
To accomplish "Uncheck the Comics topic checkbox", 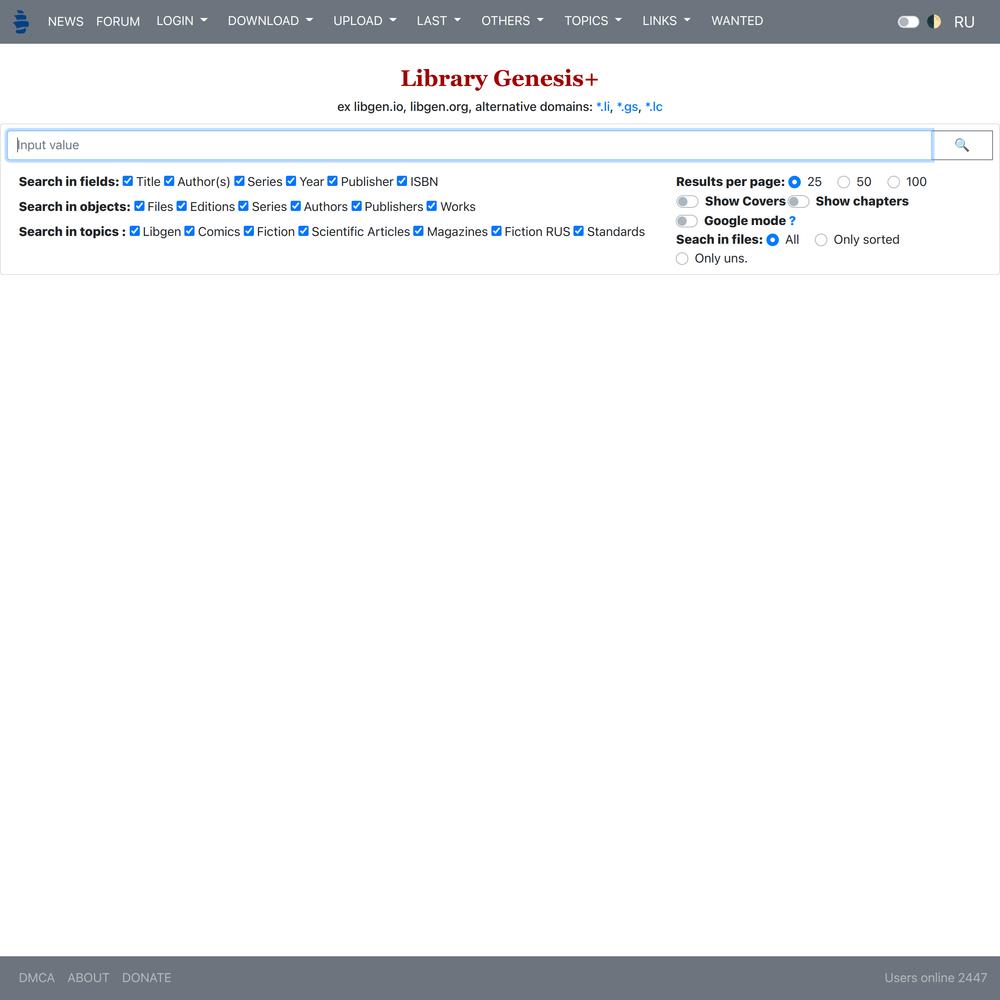I will [189, 231].
